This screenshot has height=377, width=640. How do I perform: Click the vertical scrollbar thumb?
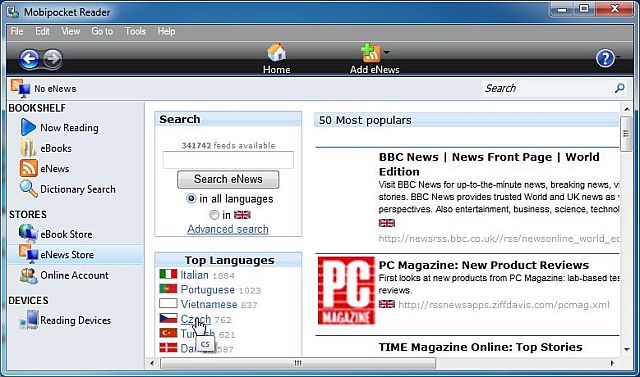(626, 134)
